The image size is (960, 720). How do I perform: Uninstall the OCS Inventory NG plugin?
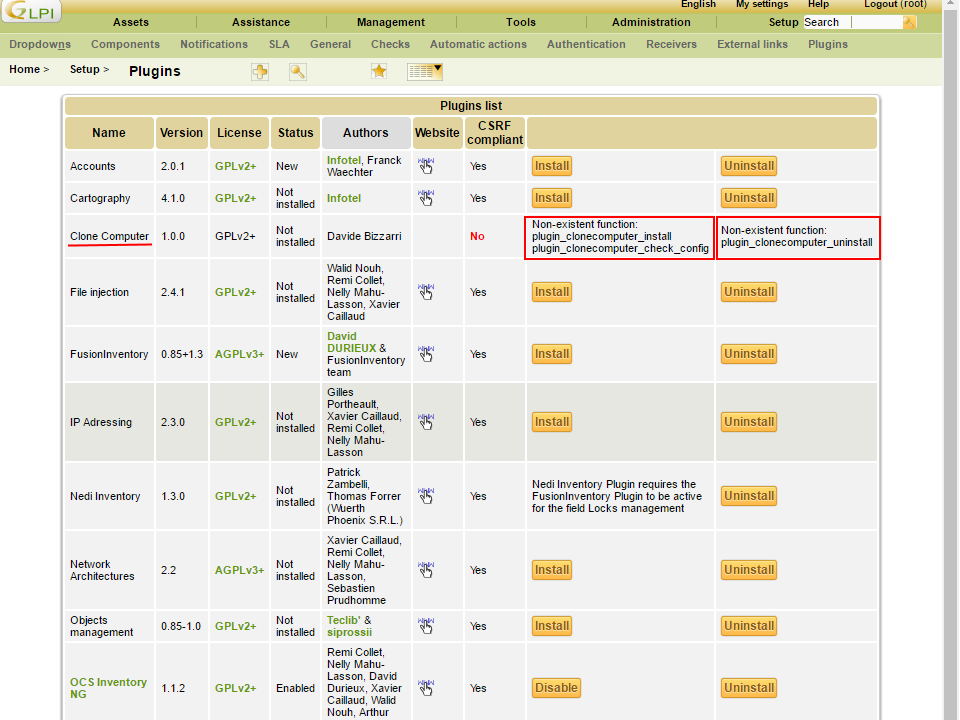coord(749,688)
